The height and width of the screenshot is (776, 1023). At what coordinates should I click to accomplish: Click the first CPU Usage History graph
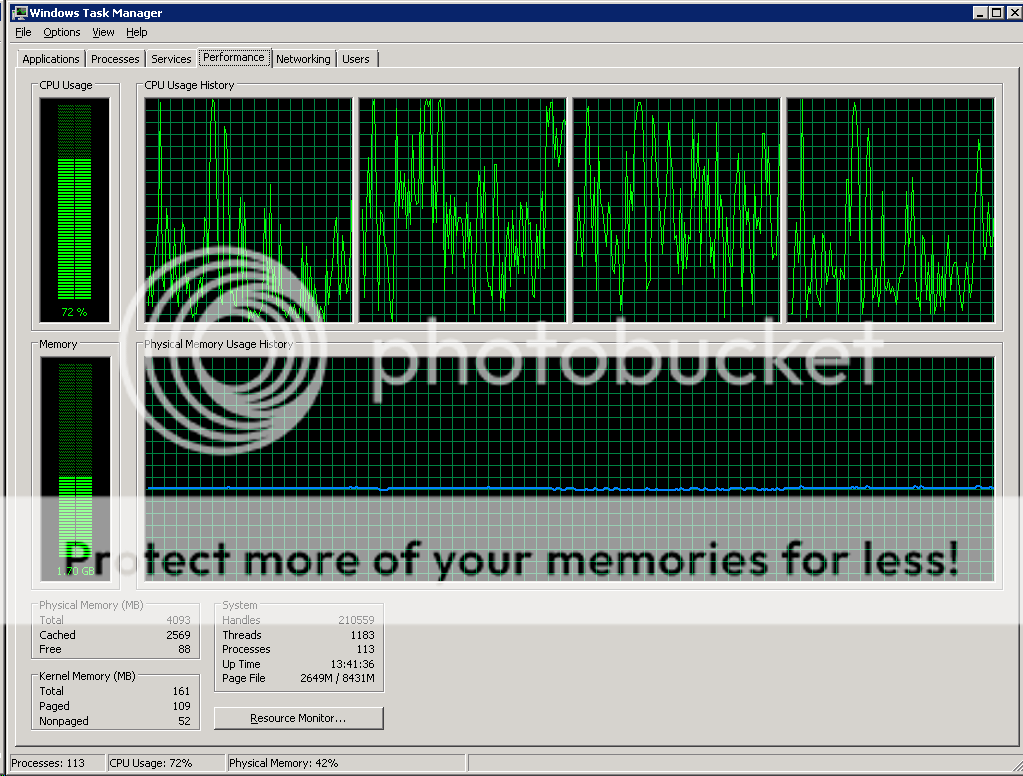click(249, 210)
